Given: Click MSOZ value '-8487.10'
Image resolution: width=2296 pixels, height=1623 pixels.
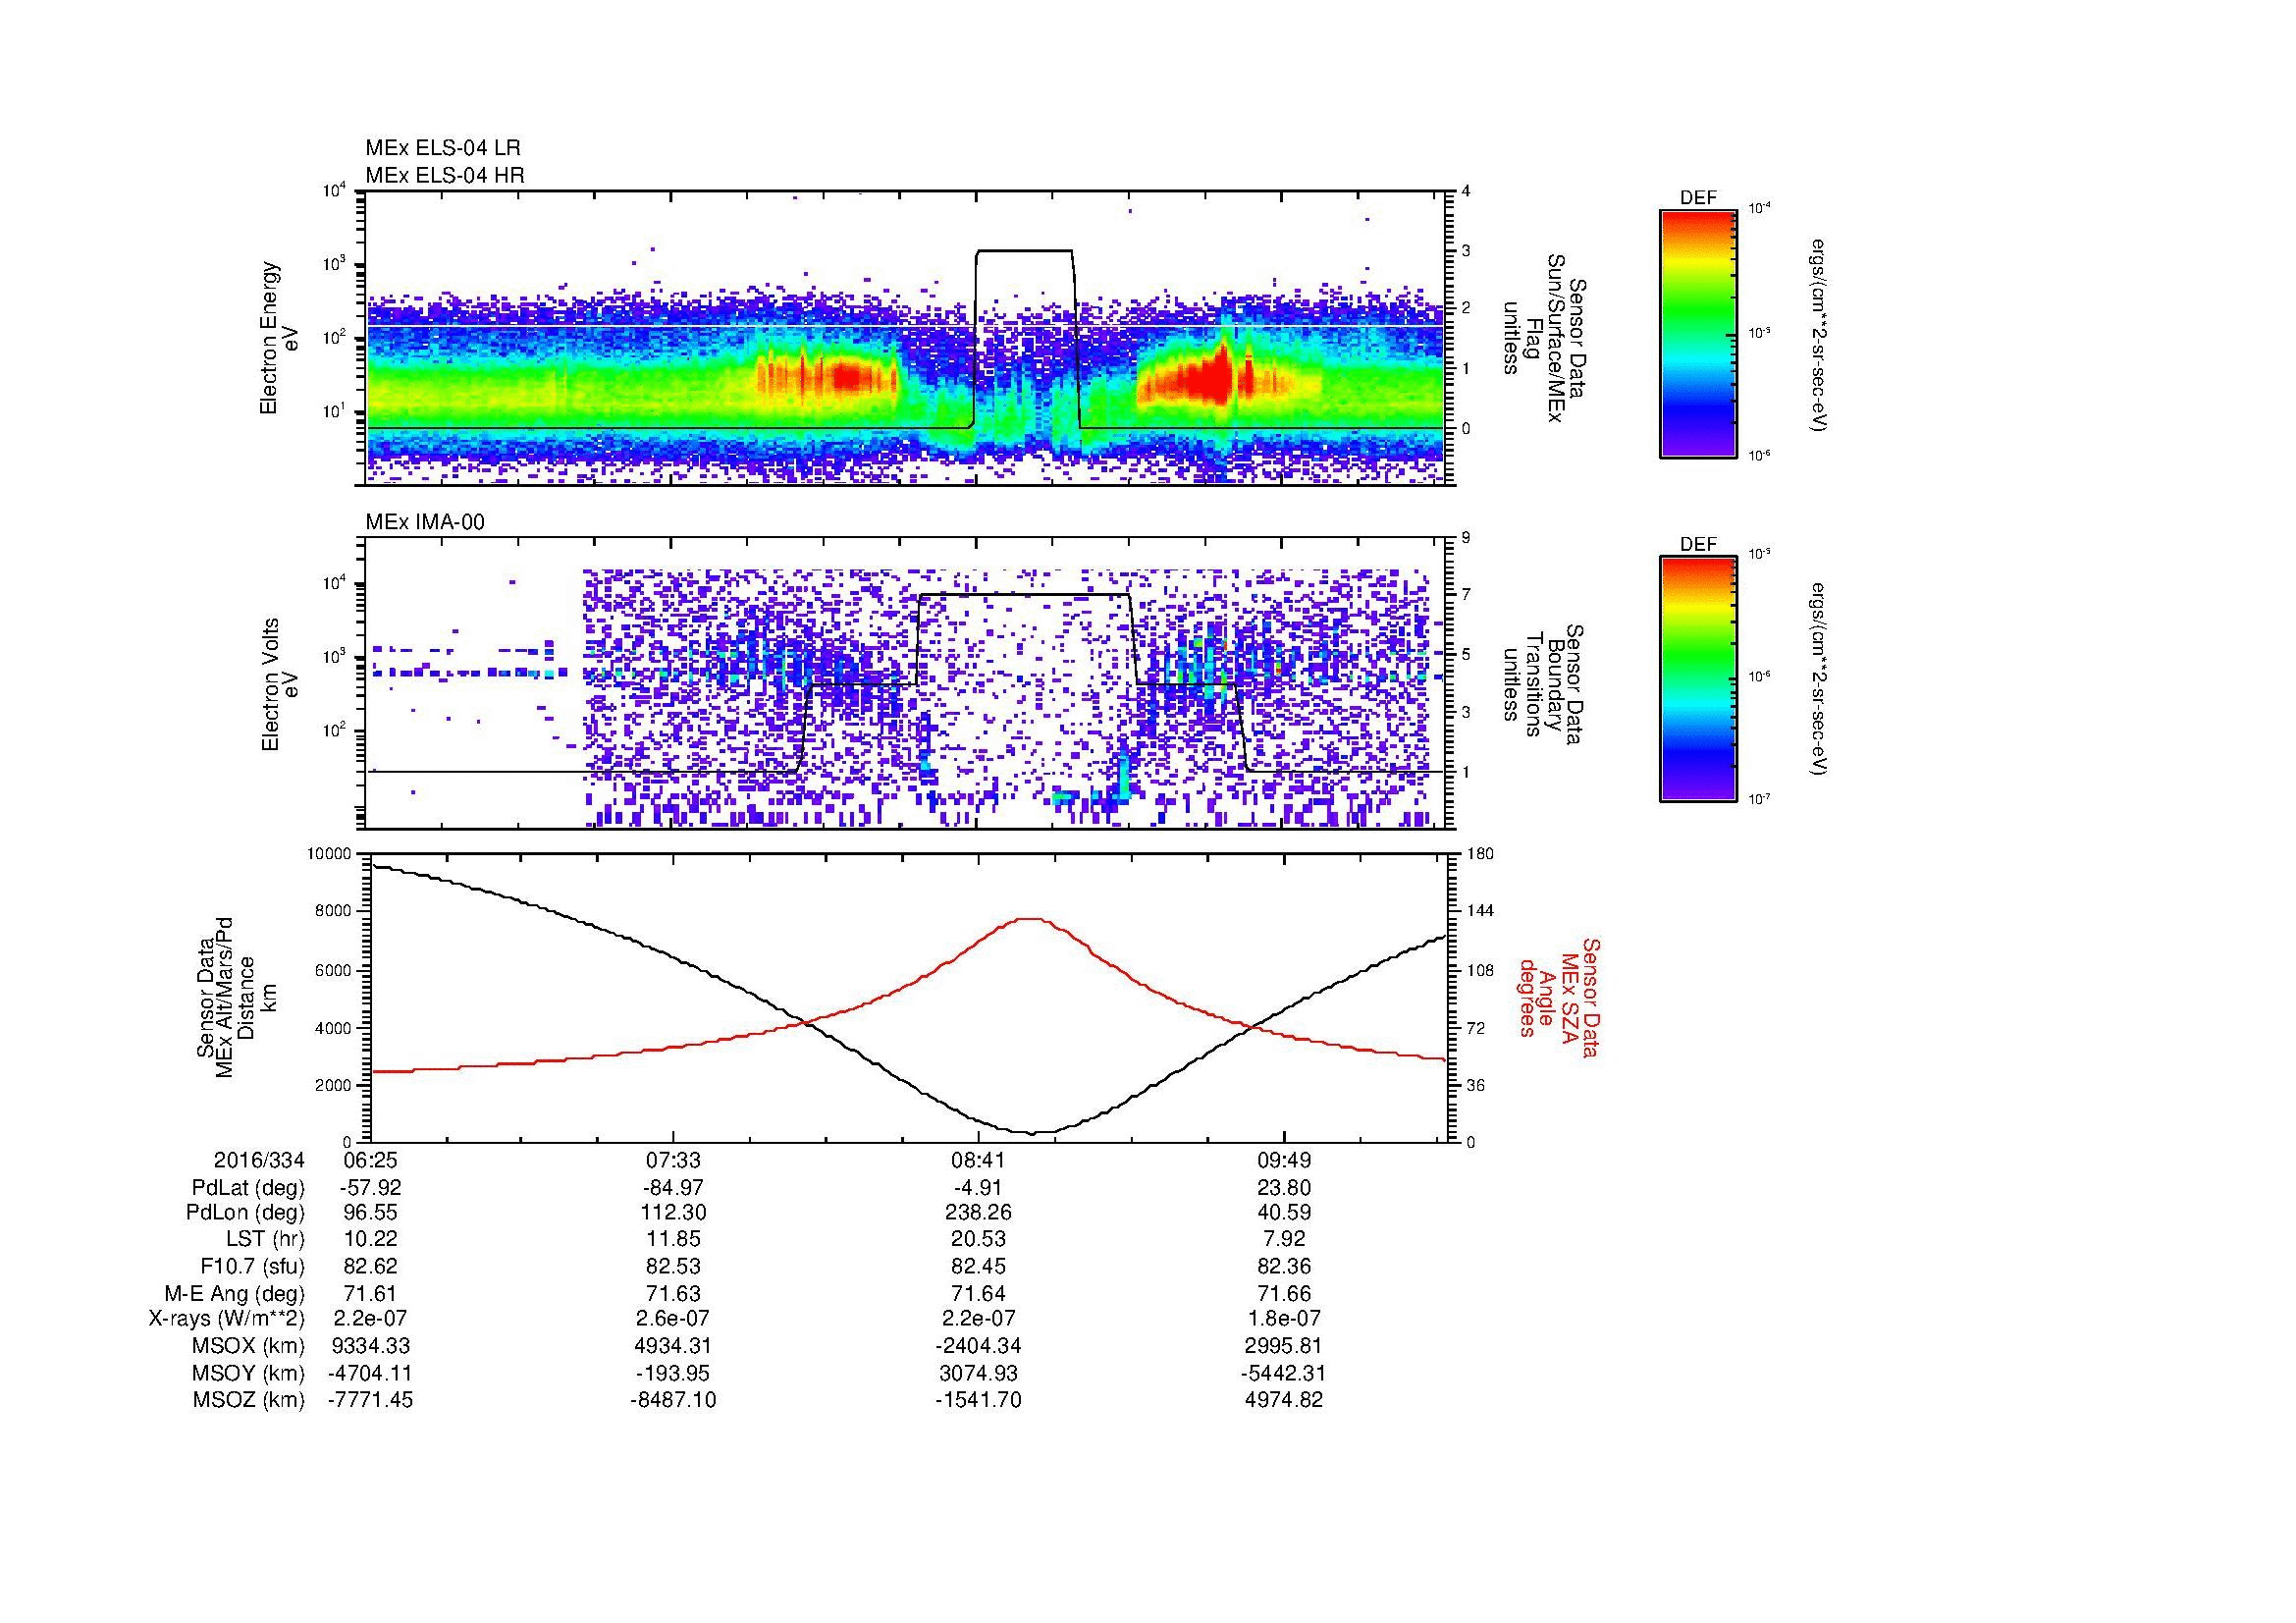Looking at the screenshot, I should pos(673,1401).
